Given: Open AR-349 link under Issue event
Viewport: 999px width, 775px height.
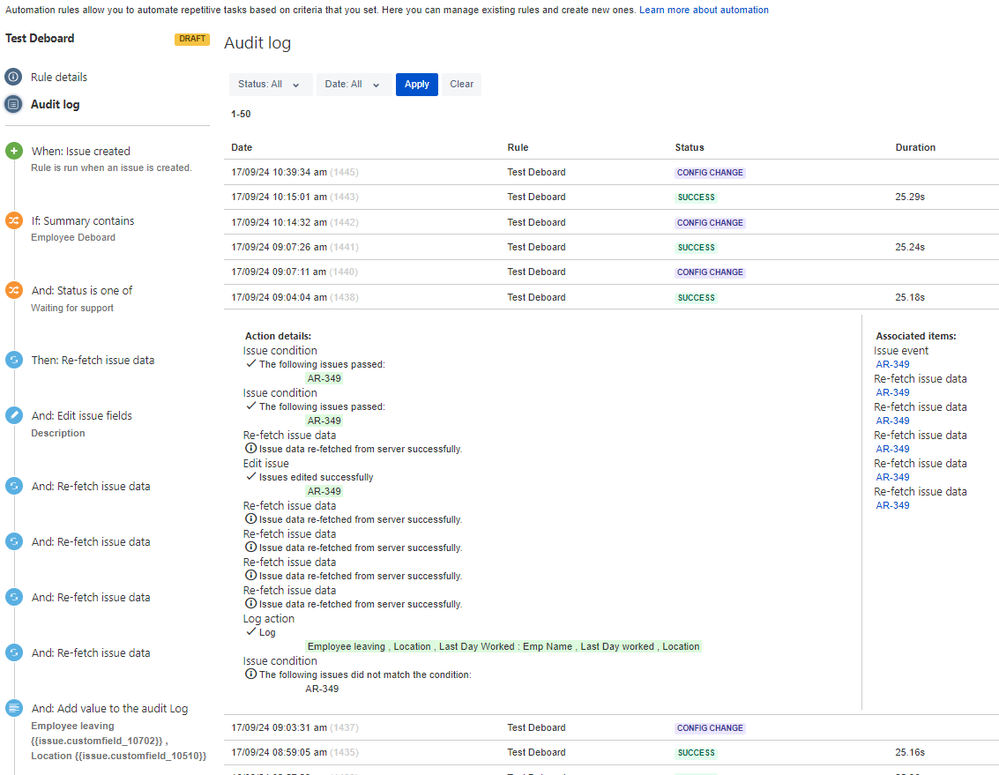Looking at the screenshot, I should tap(892, 365).
